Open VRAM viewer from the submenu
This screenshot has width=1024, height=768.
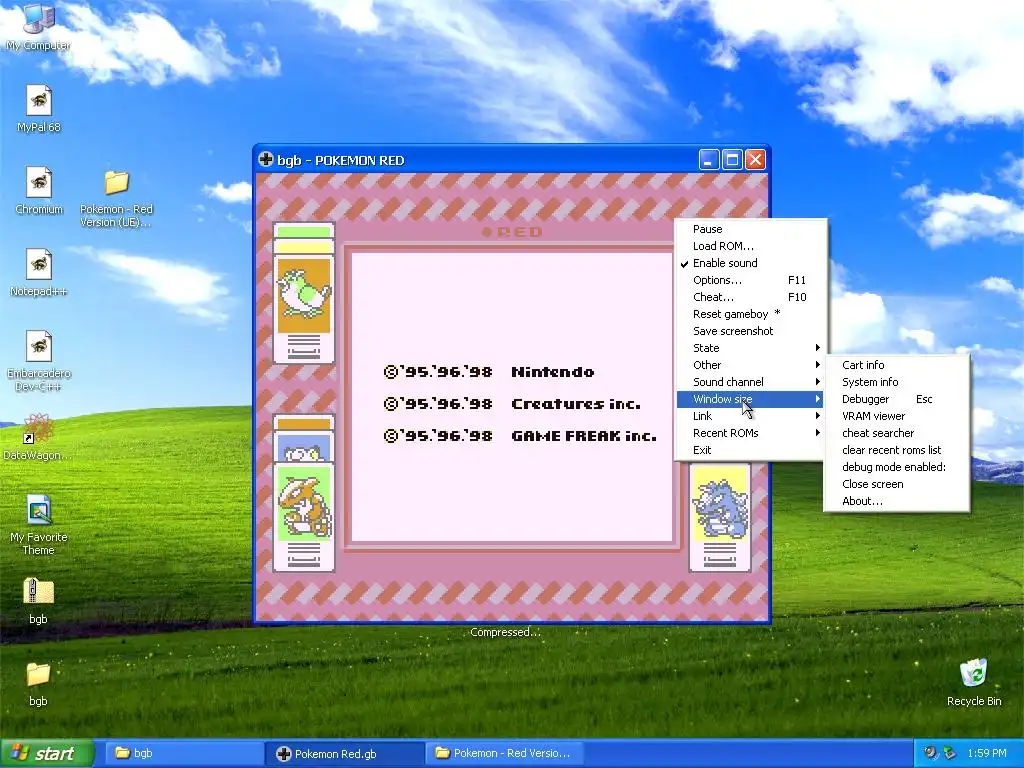[897, 416]
